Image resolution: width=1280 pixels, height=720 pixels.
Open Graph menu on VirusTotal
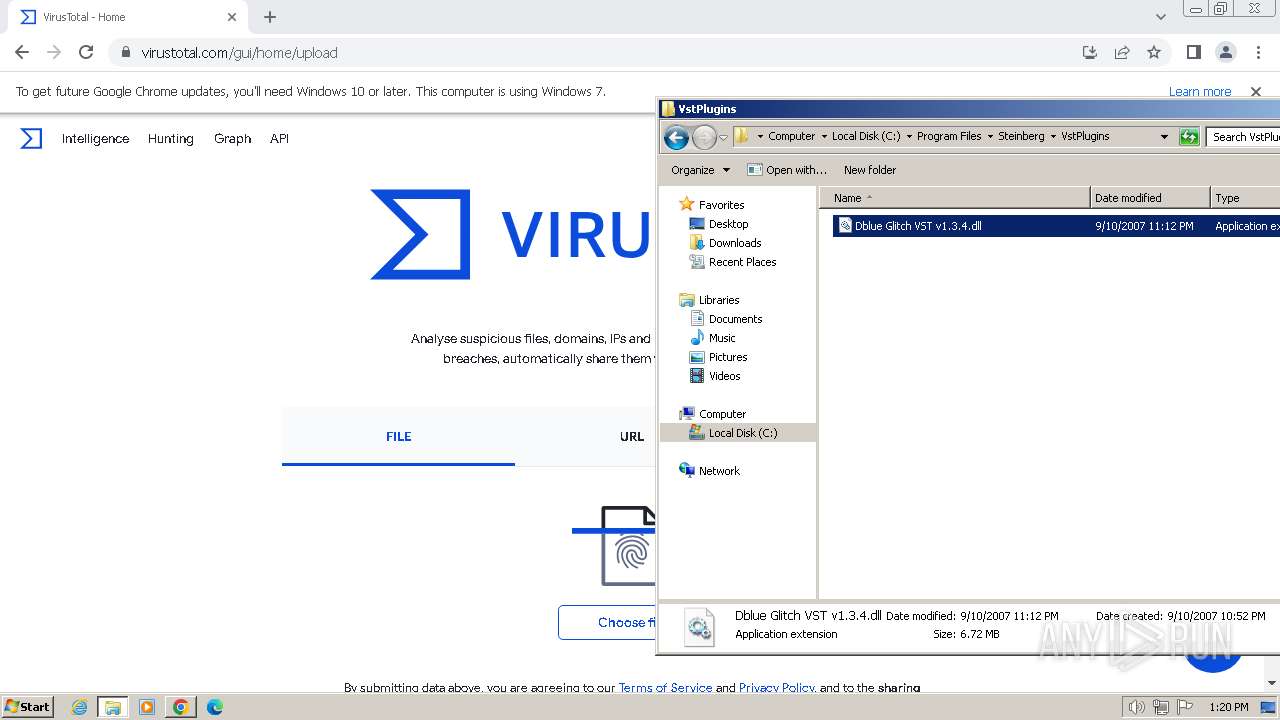(x=232, y=138)
